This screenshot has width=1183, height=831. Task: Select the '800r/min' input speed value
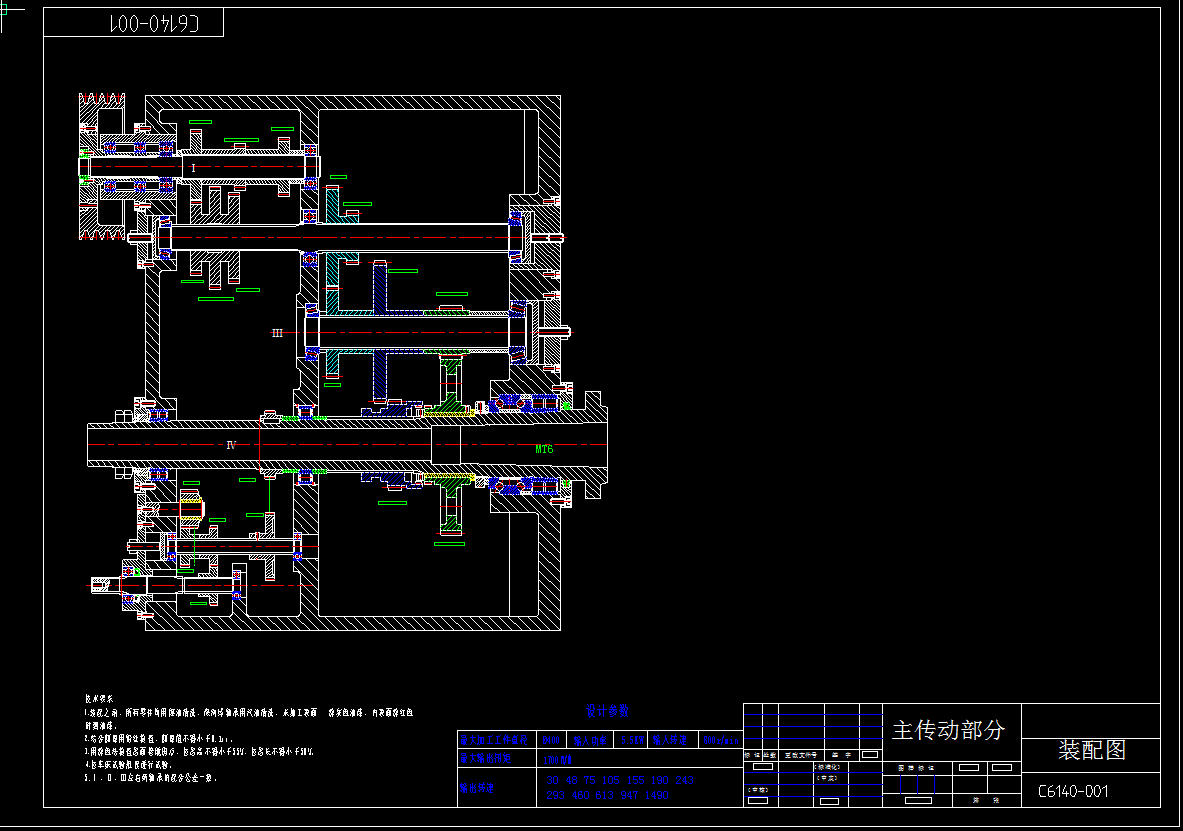point(721,740)
